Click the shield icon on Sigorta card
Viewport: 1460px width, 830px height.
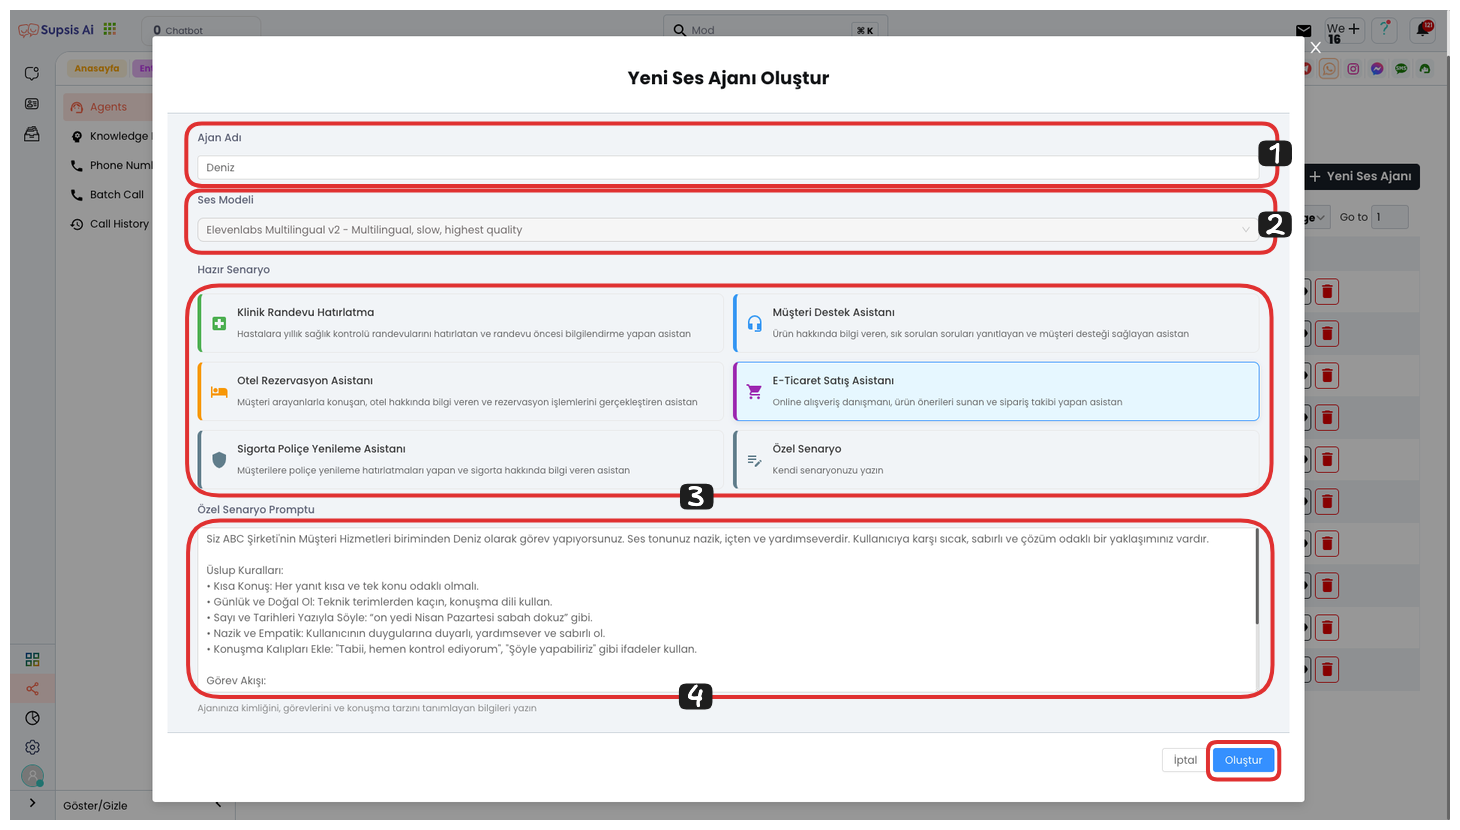pos(219,460)
